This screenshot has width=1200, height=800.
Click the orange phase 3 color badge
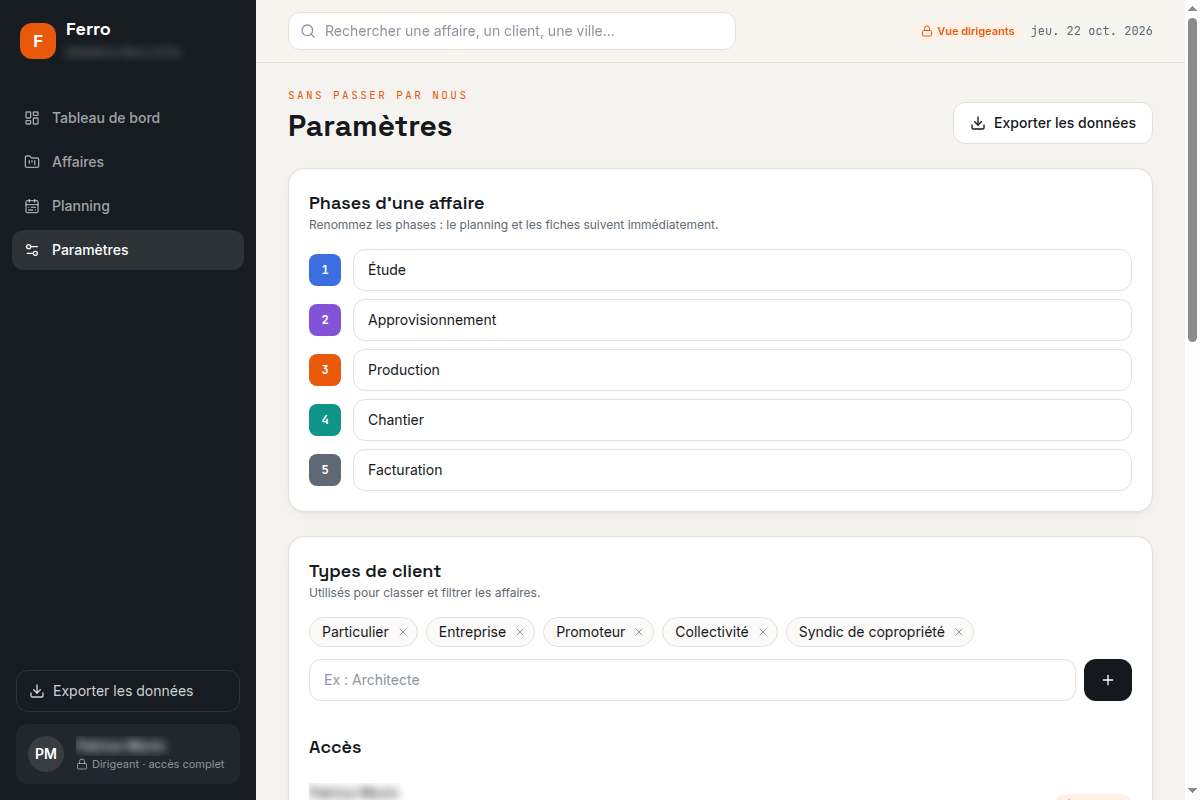[x=325, y=370]
